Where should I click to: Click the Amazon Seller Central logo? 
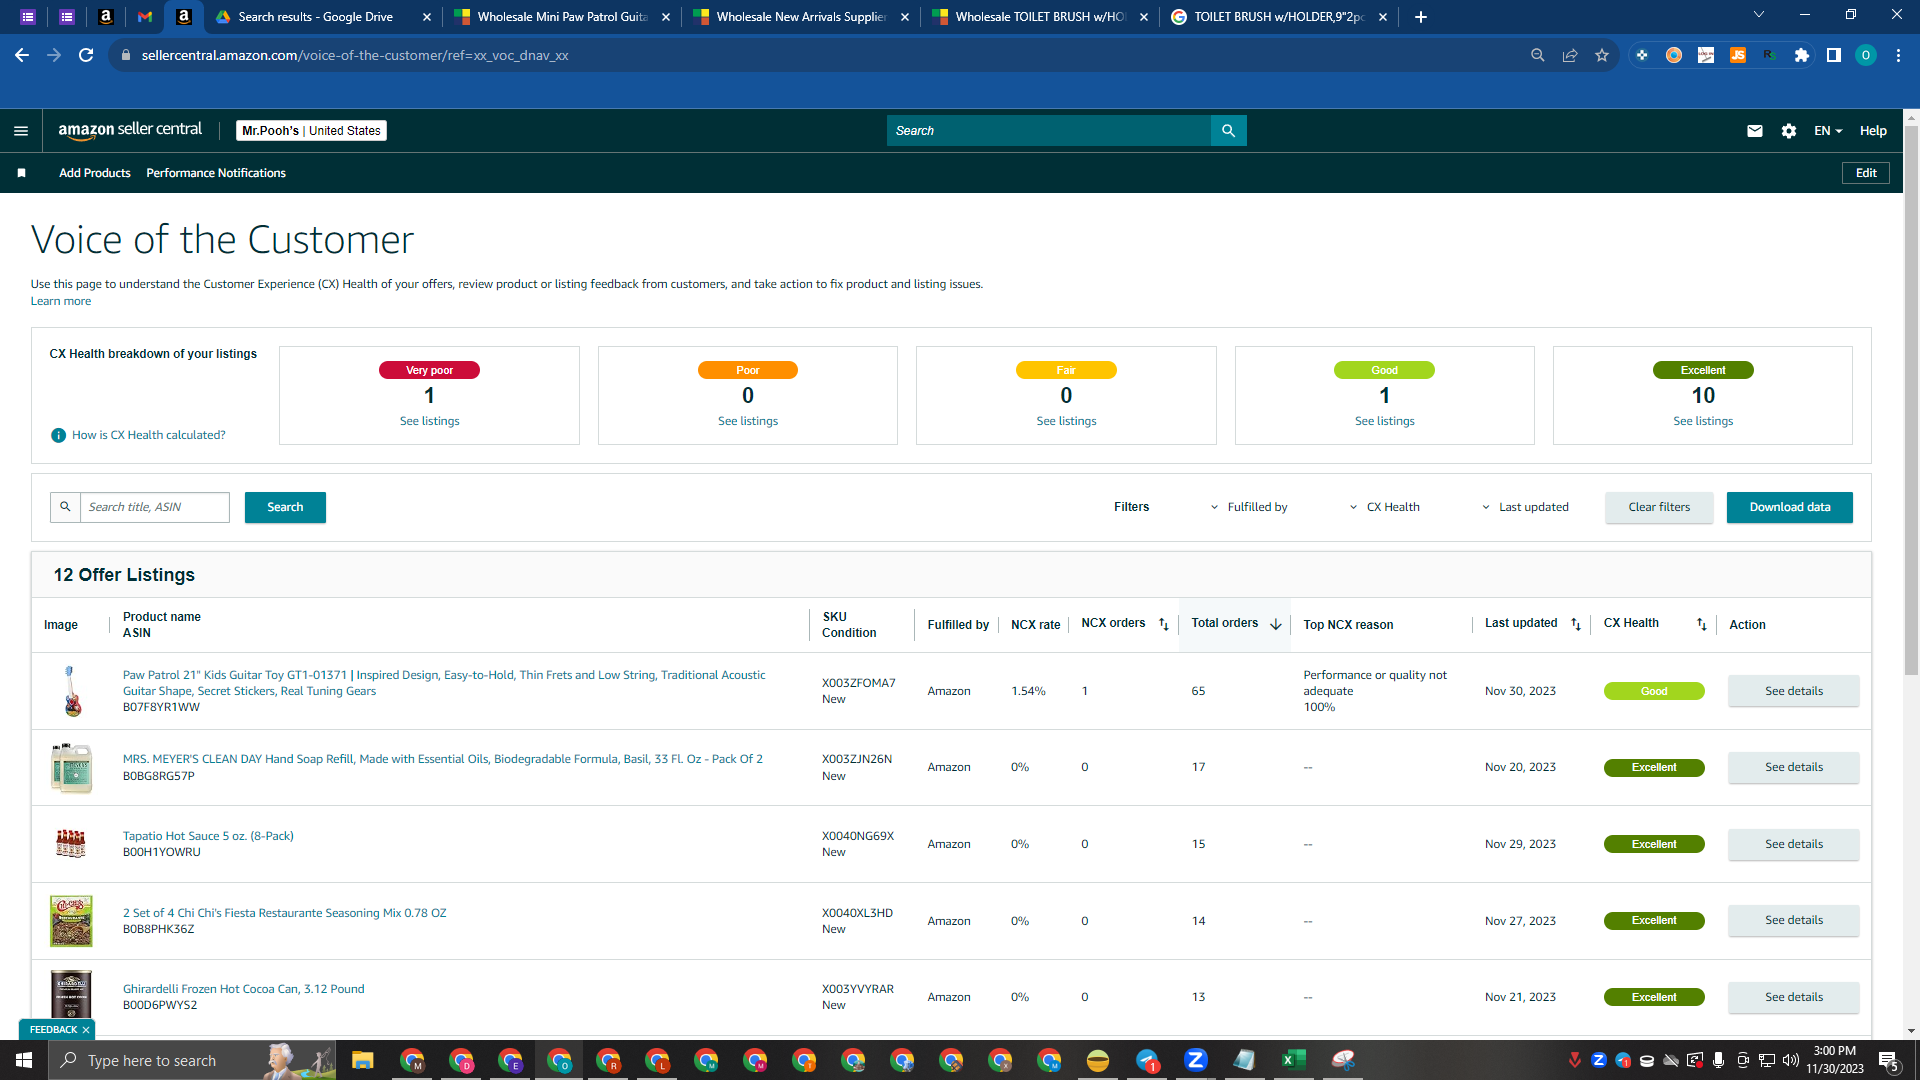point(130,130)
